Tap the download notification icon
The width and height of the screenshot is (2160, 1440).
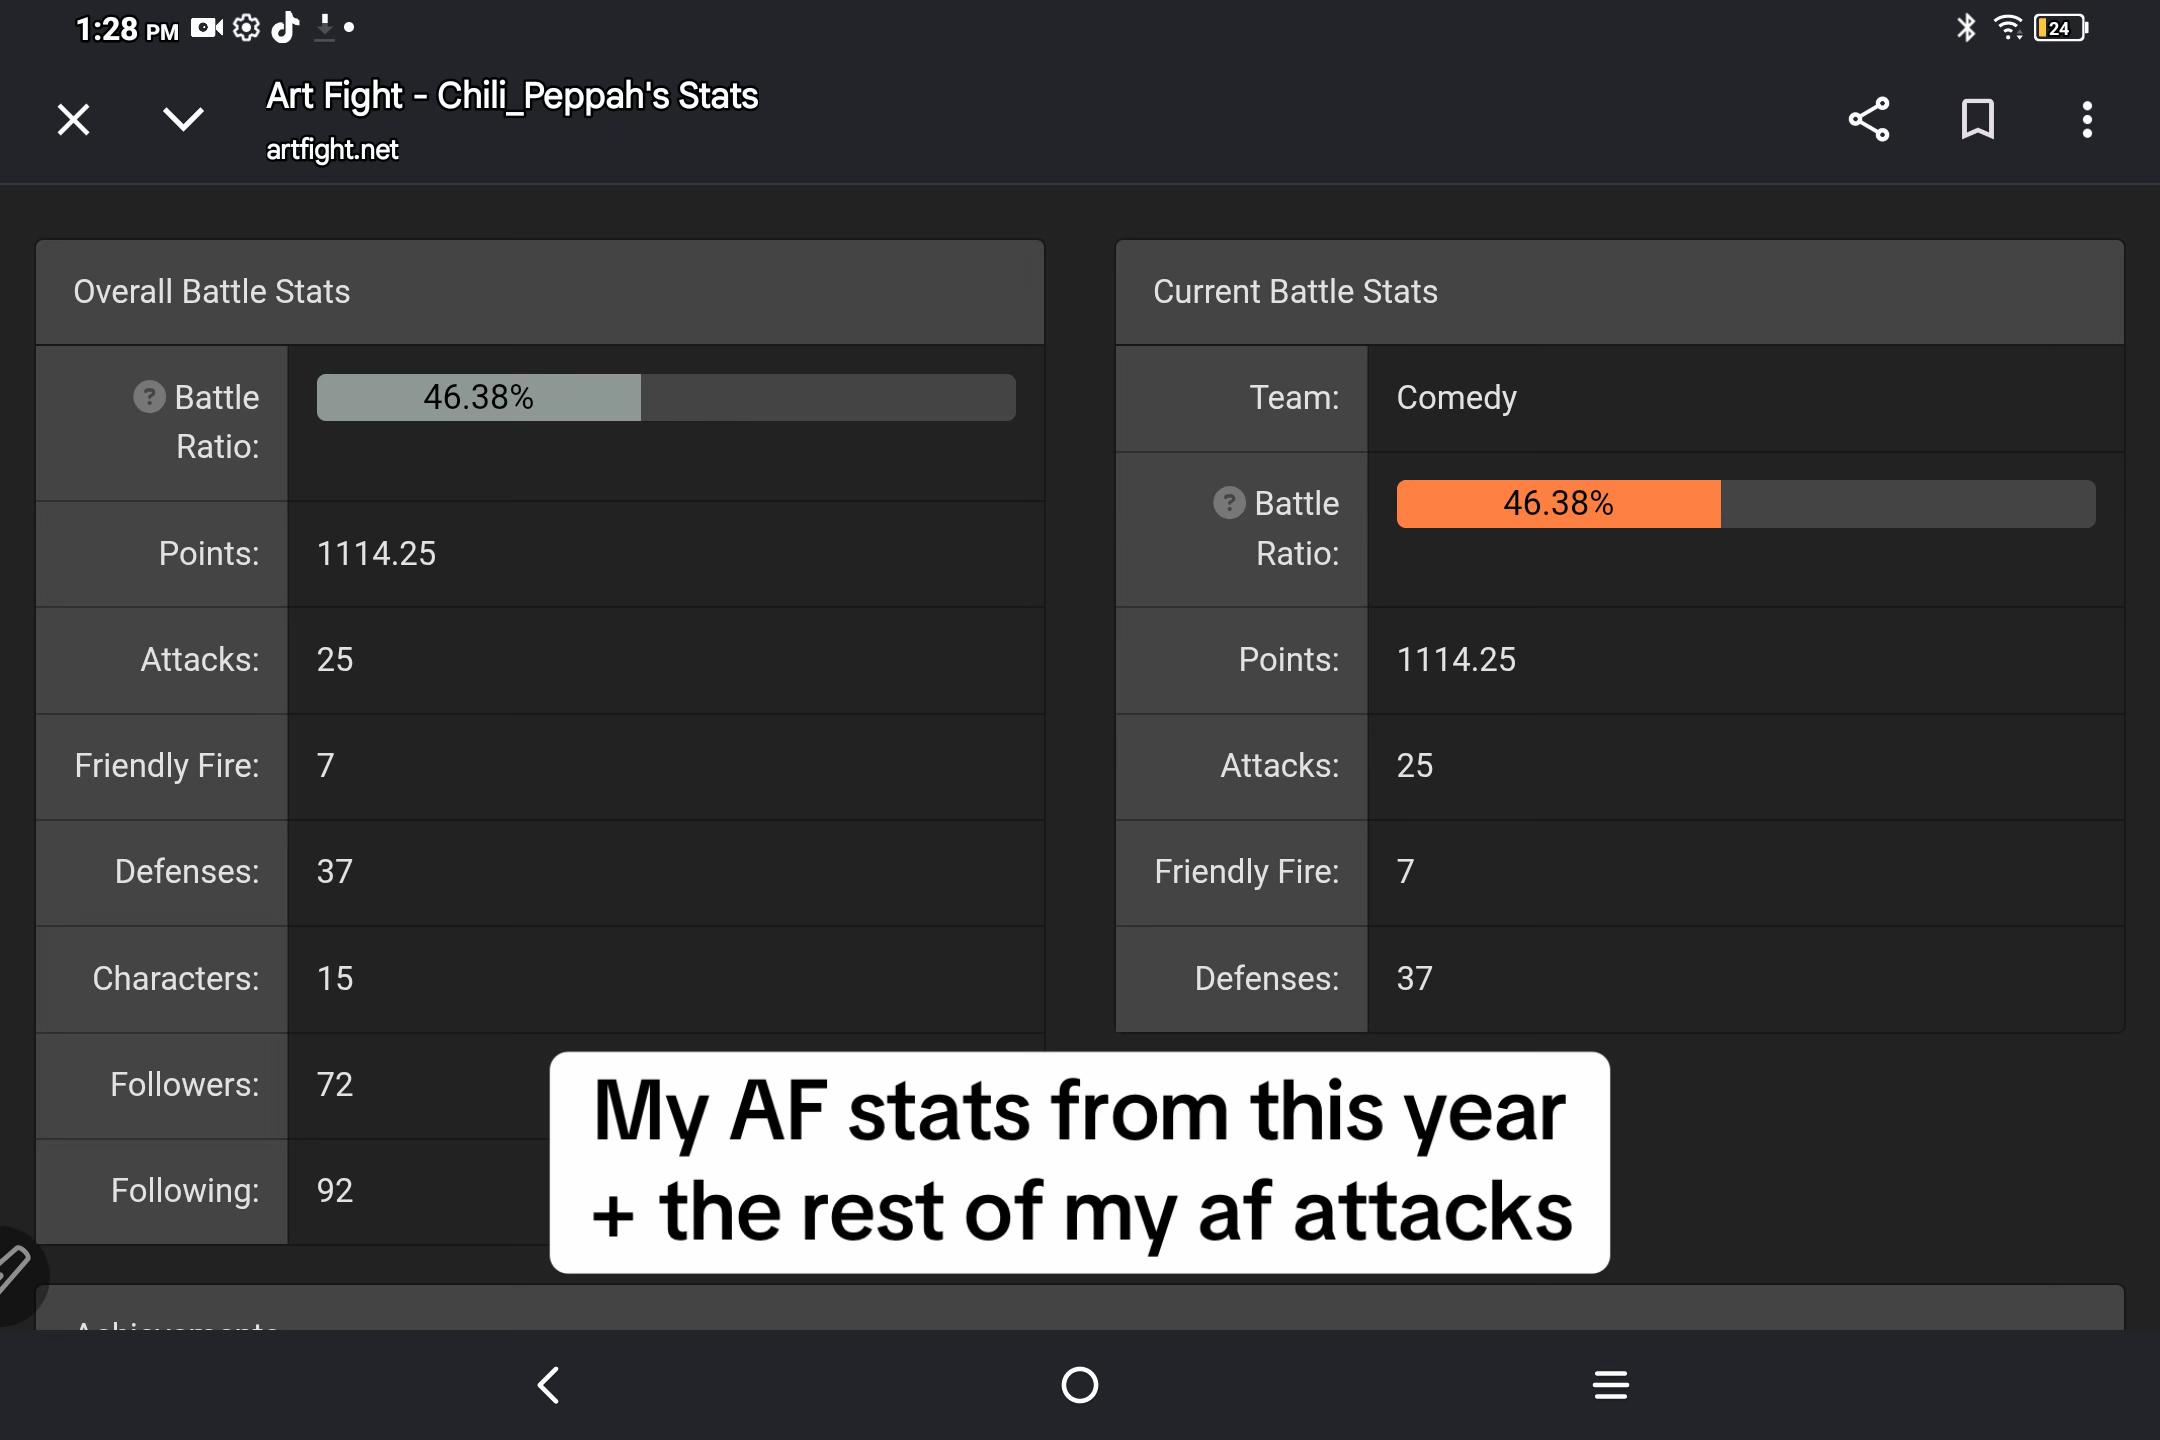pyautogui.click(x=324, y=27)
